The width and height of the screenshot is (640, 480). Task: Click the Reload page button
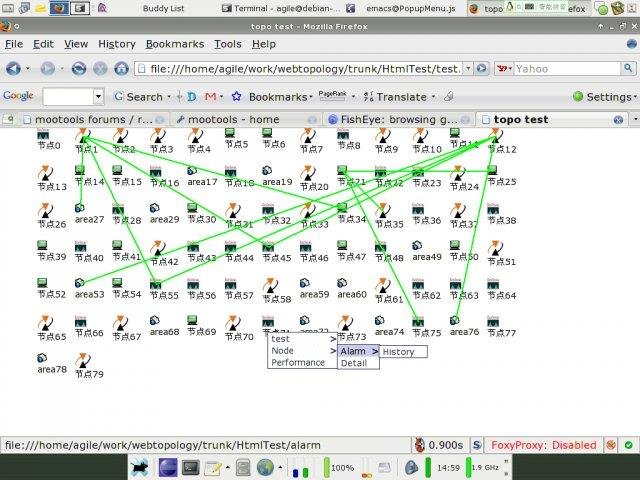pos(79,68)
